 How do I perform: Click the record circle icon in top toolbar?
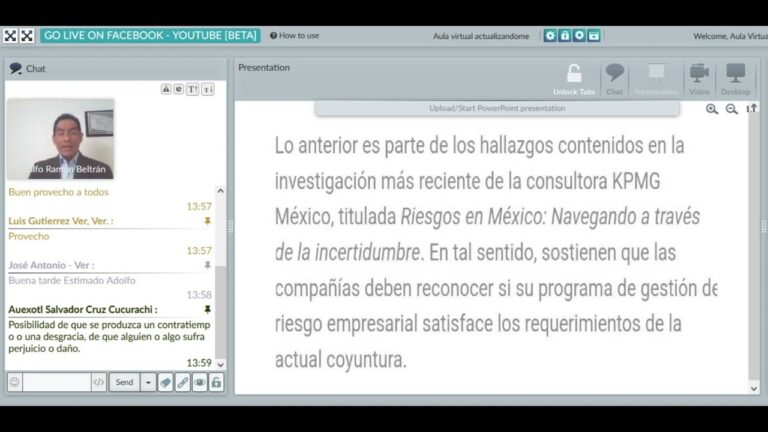(x=579, y=35)
